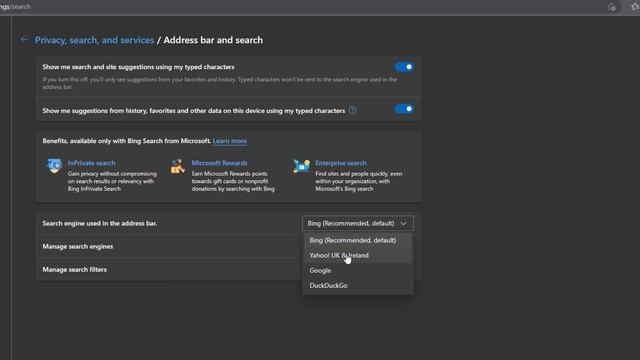This screenshot has width=640, height=360.
Task: Select Google from the list
Action: (x=358, y=271)
